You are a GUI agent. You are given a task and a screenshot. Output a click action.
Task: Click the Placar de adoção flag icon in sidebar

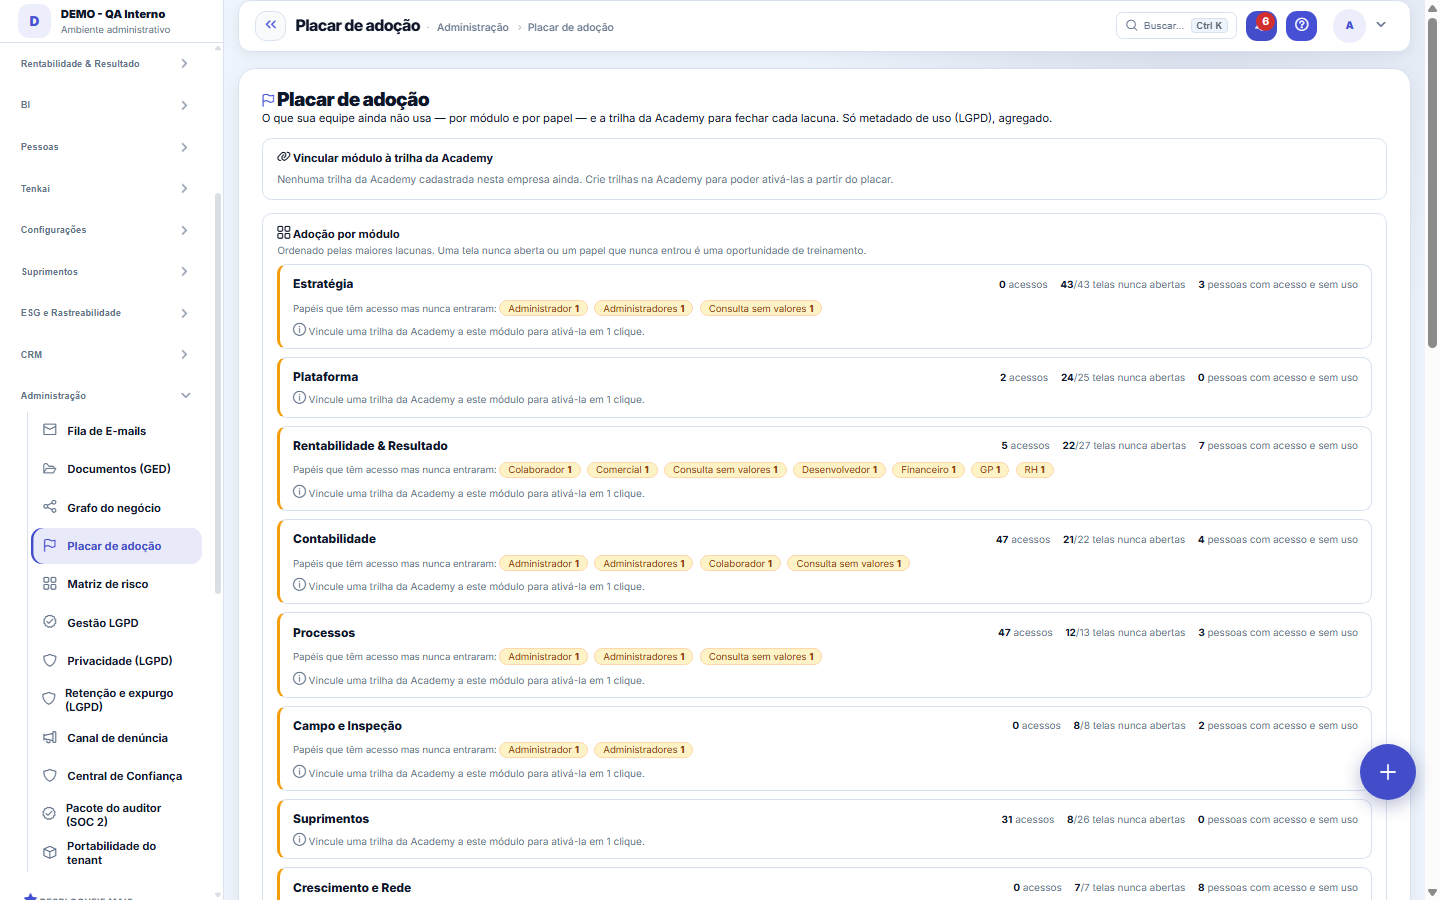50,545
